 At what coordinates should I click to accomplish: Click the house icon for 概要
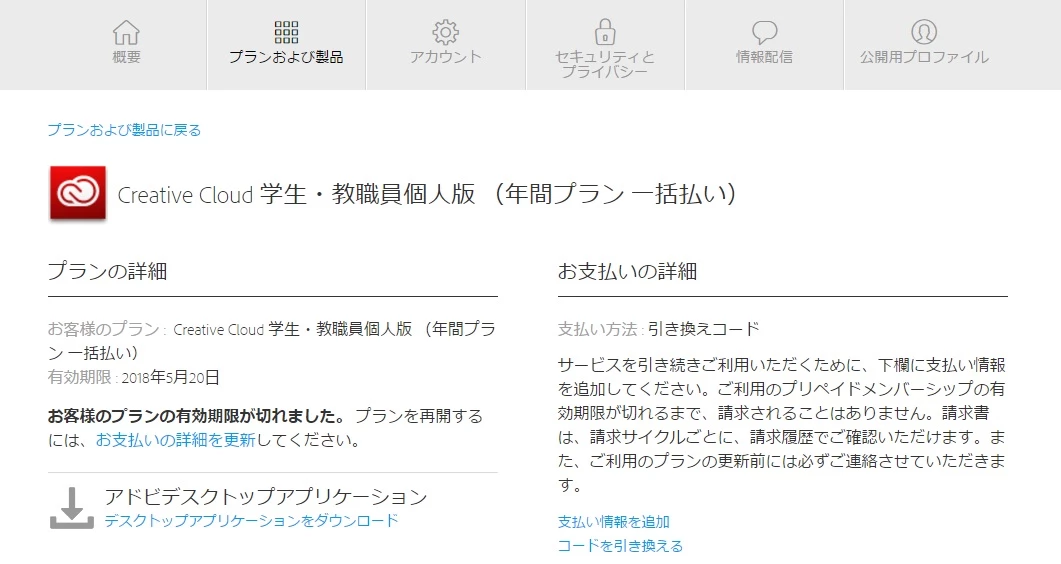click(126, 32)
